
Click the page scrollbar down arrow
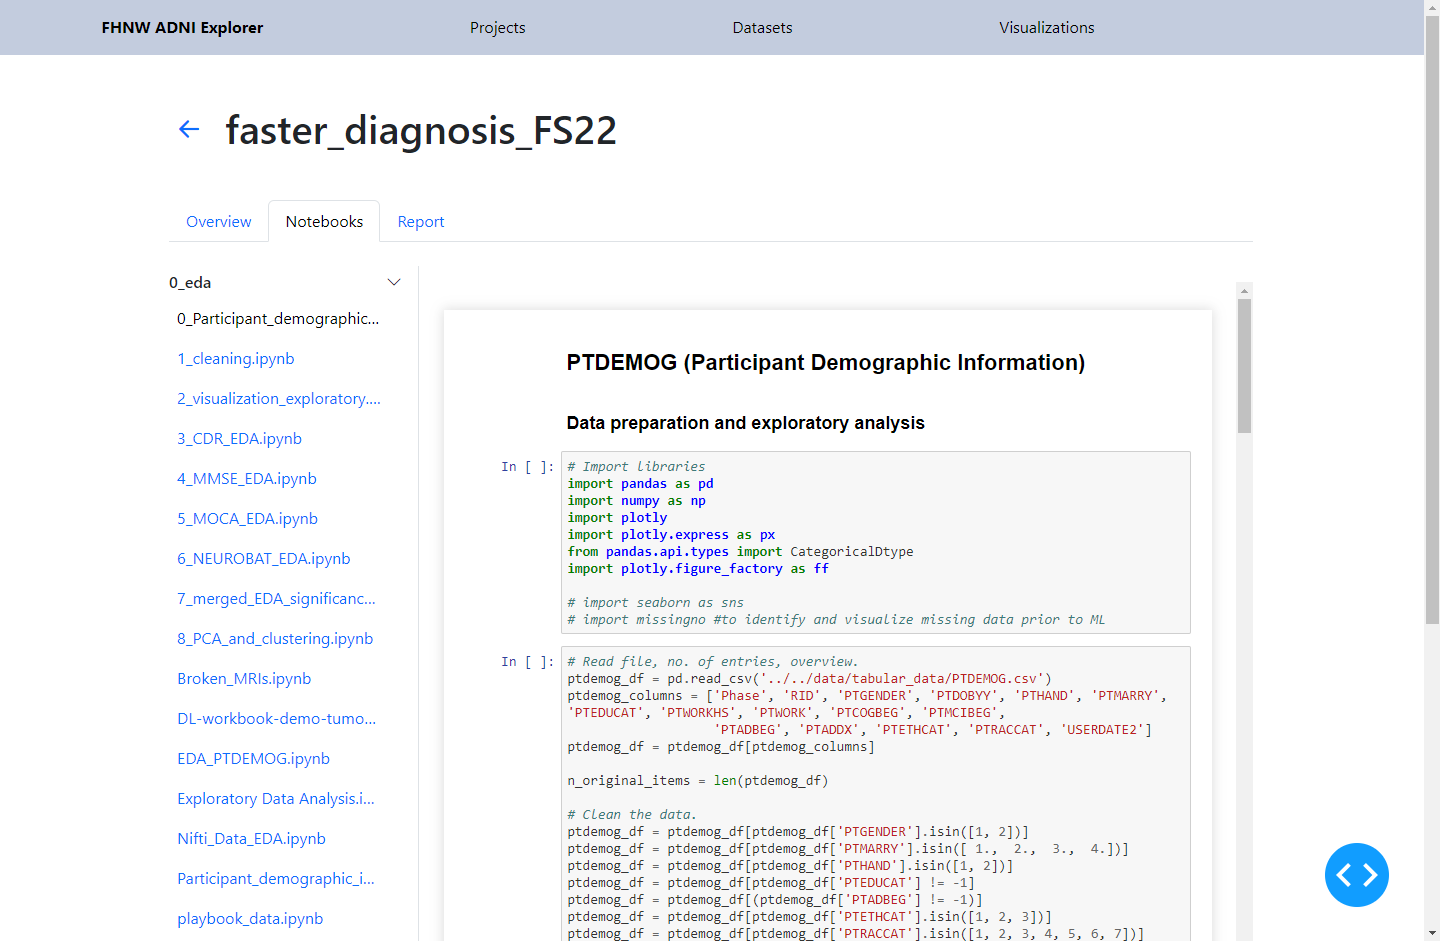pos(1432,933)
